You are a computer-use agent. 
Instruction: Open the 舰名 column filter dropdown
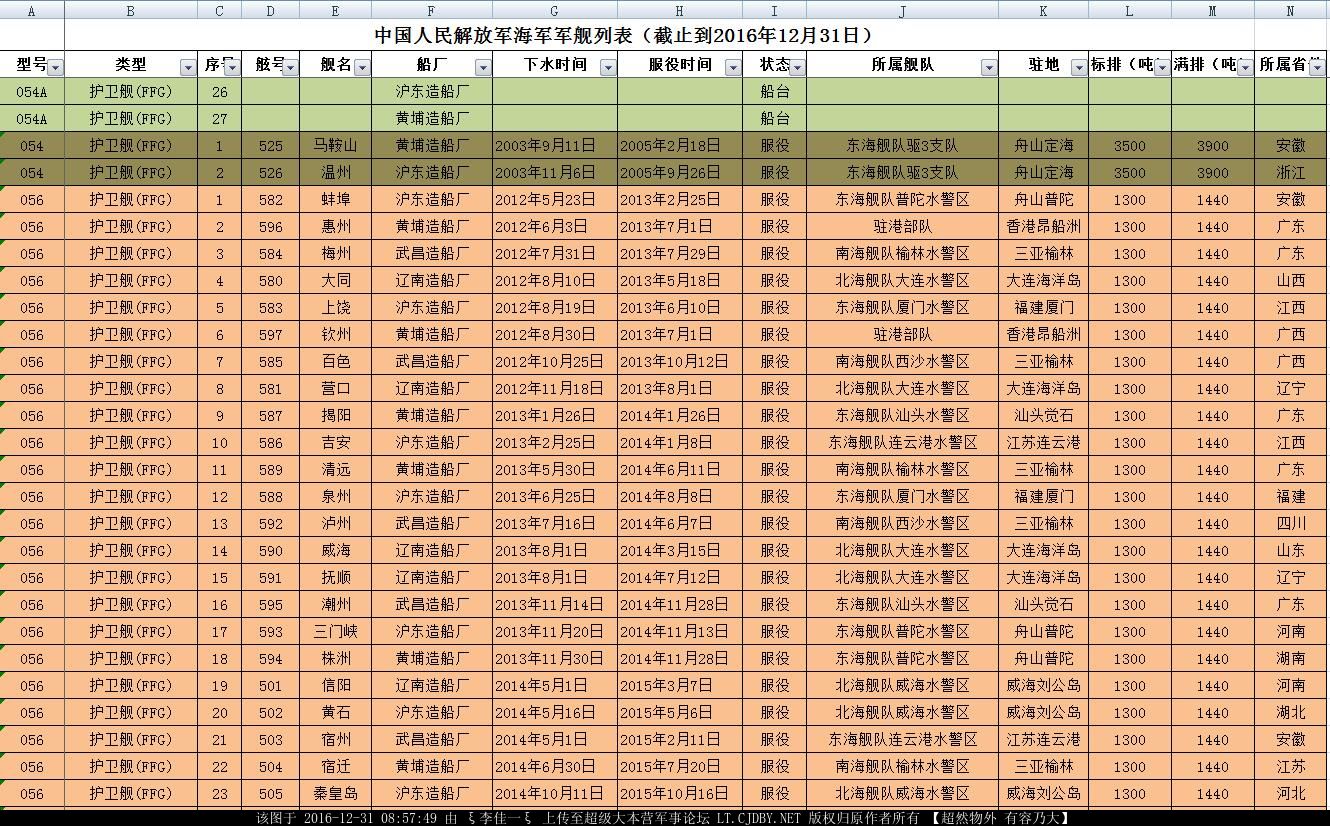pyautogui.click(x=362, y=68)
